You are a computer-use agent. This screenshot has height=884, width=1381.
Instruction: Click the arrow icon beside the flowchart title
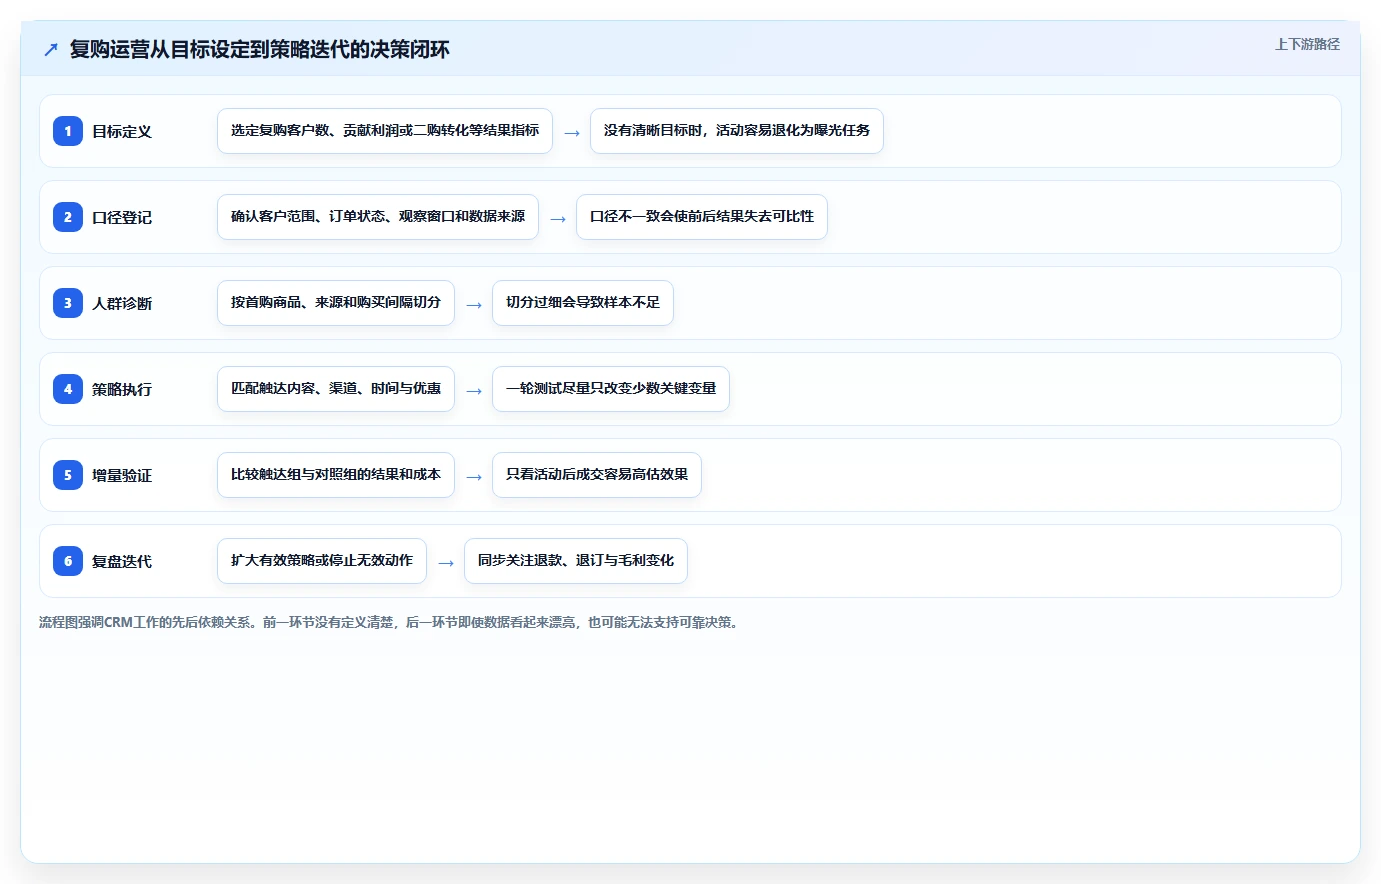(x=51, y=49)
